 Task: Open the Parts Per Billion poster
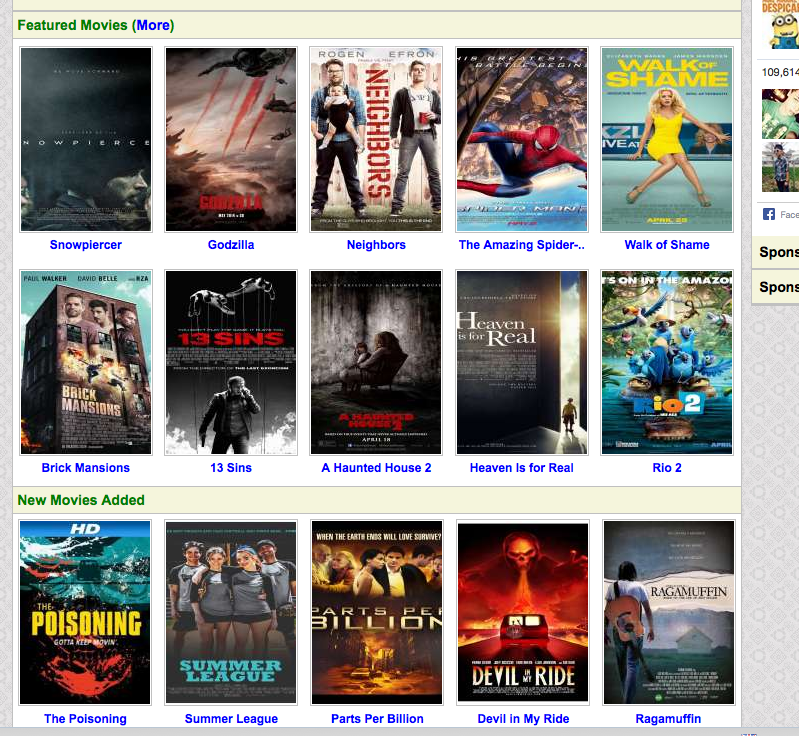(x=377, y=612)
